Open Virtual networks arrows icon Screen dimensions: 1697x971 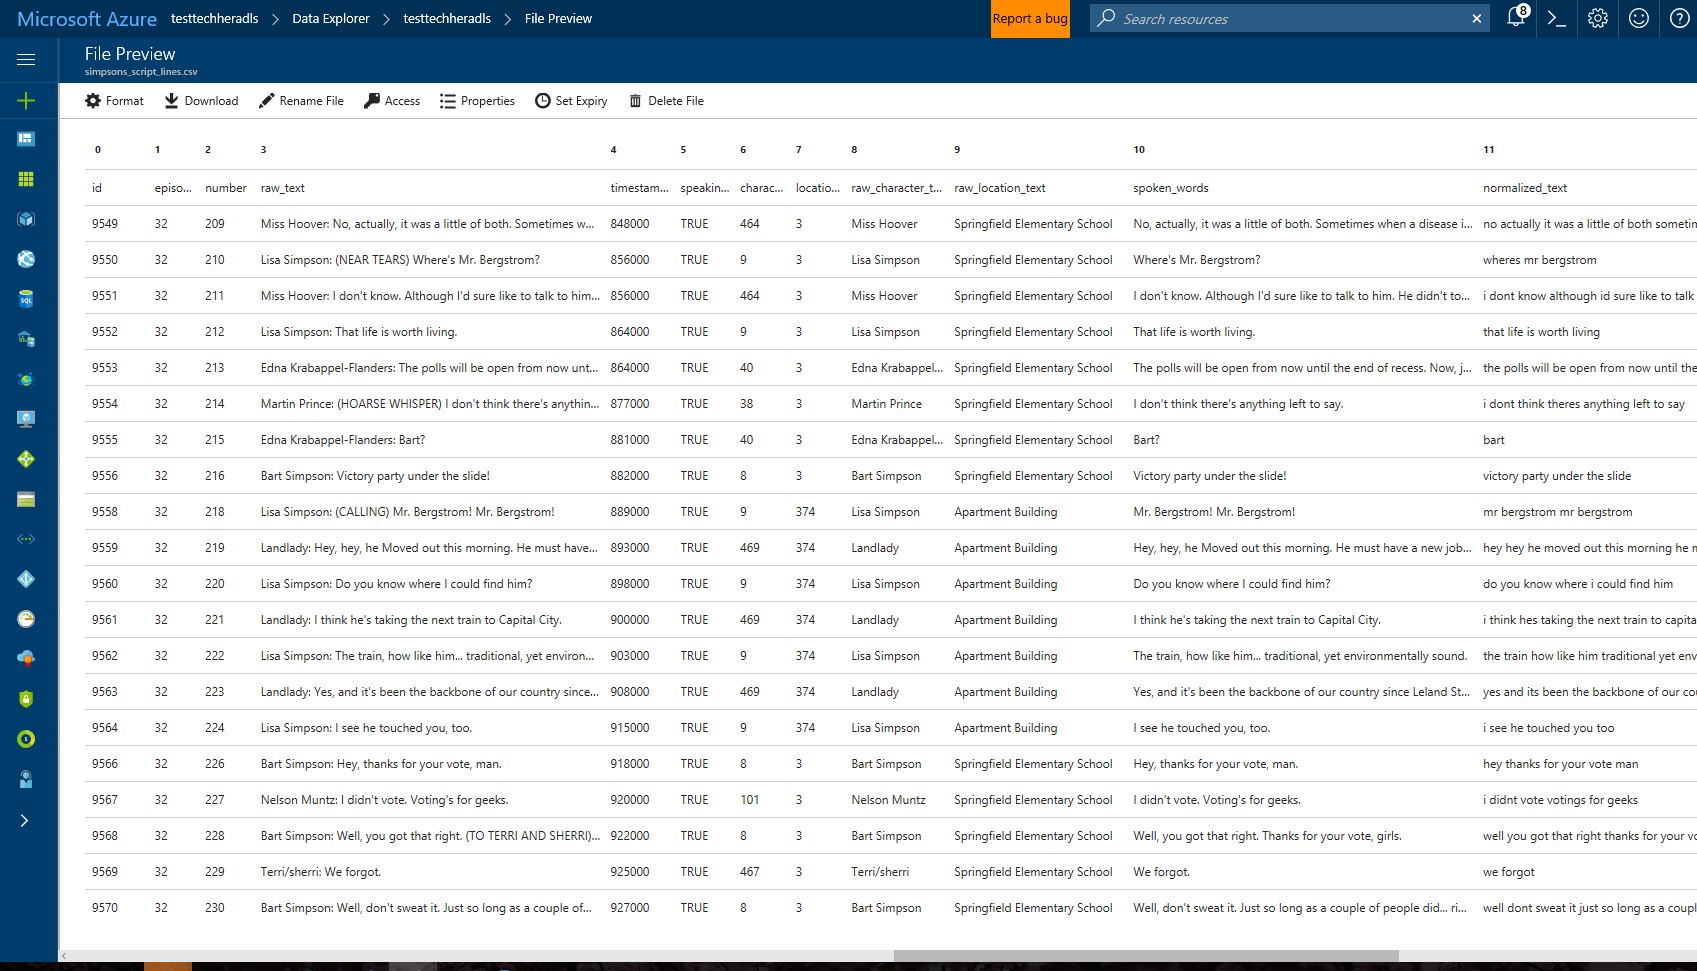tap(26, 539)
